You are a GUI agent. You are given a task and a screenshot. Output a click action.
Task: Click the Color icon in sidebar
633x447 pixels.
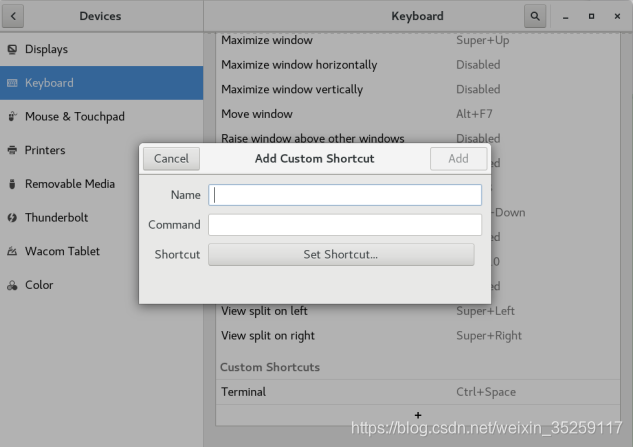(12, 285)
